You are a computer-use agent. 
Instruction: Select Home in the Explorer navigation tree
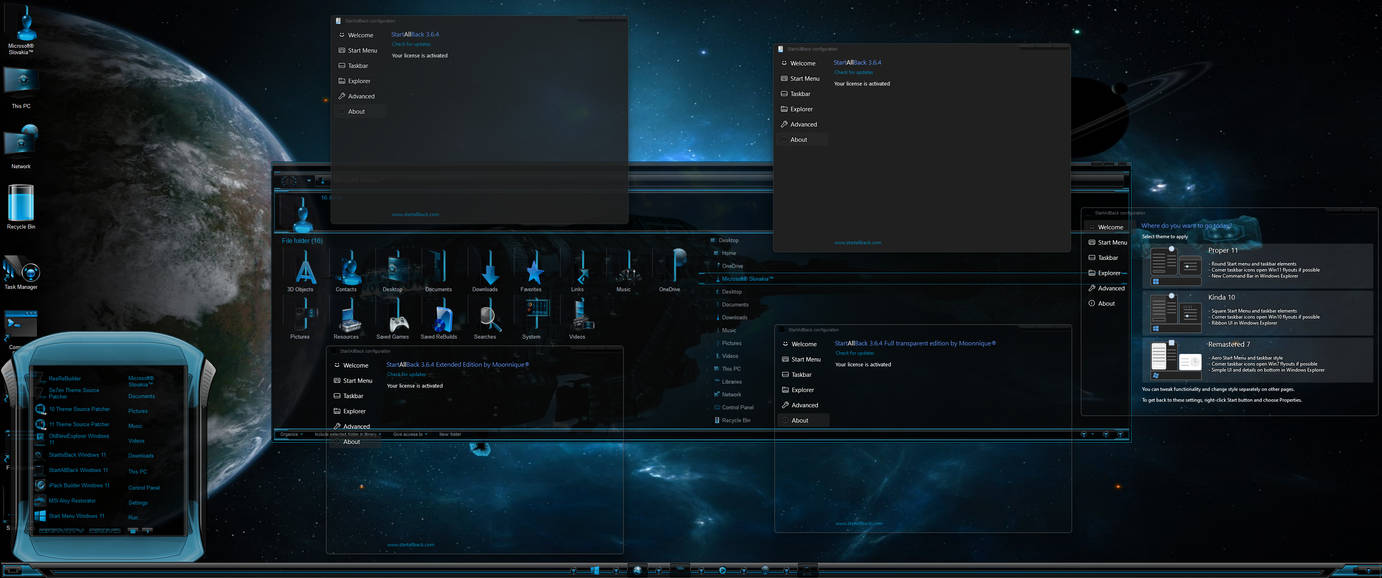coord(726,253)
